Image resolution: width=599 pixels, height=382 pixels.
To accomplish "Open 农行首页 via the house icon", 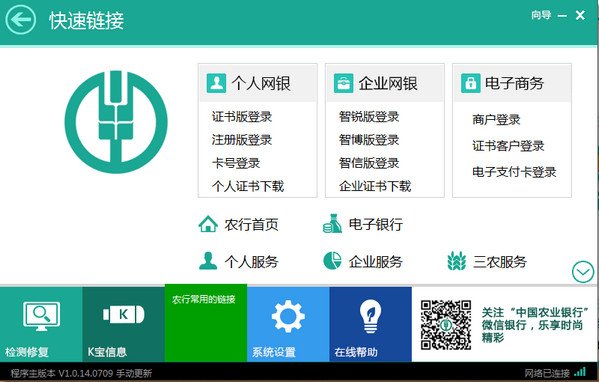I will click(x=208, y=224).
